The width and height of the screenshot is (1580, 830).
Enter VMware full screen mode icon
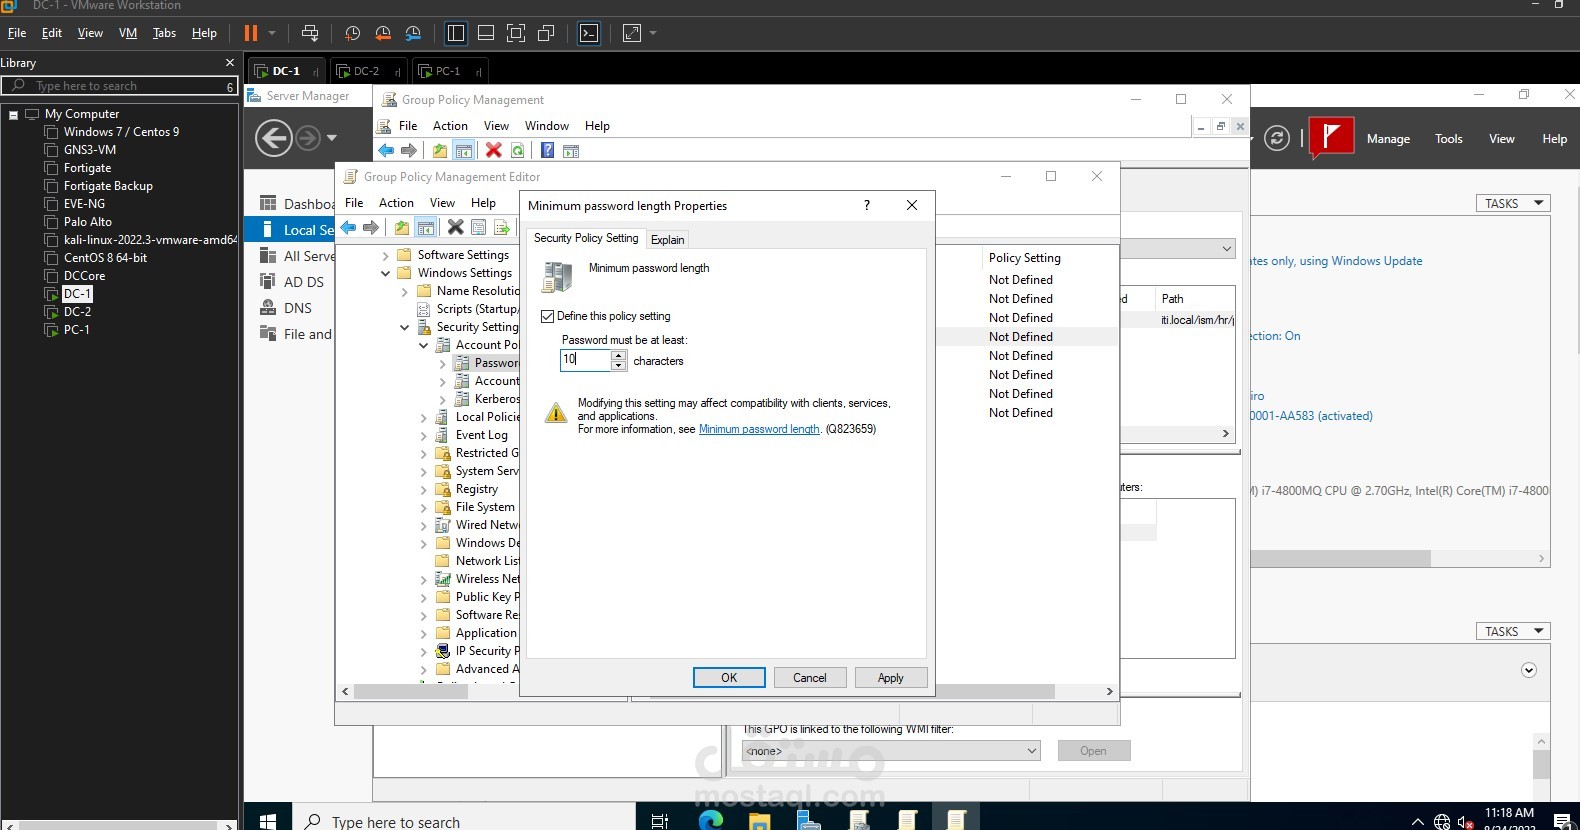pyautogui.click(x=516, y=33)
